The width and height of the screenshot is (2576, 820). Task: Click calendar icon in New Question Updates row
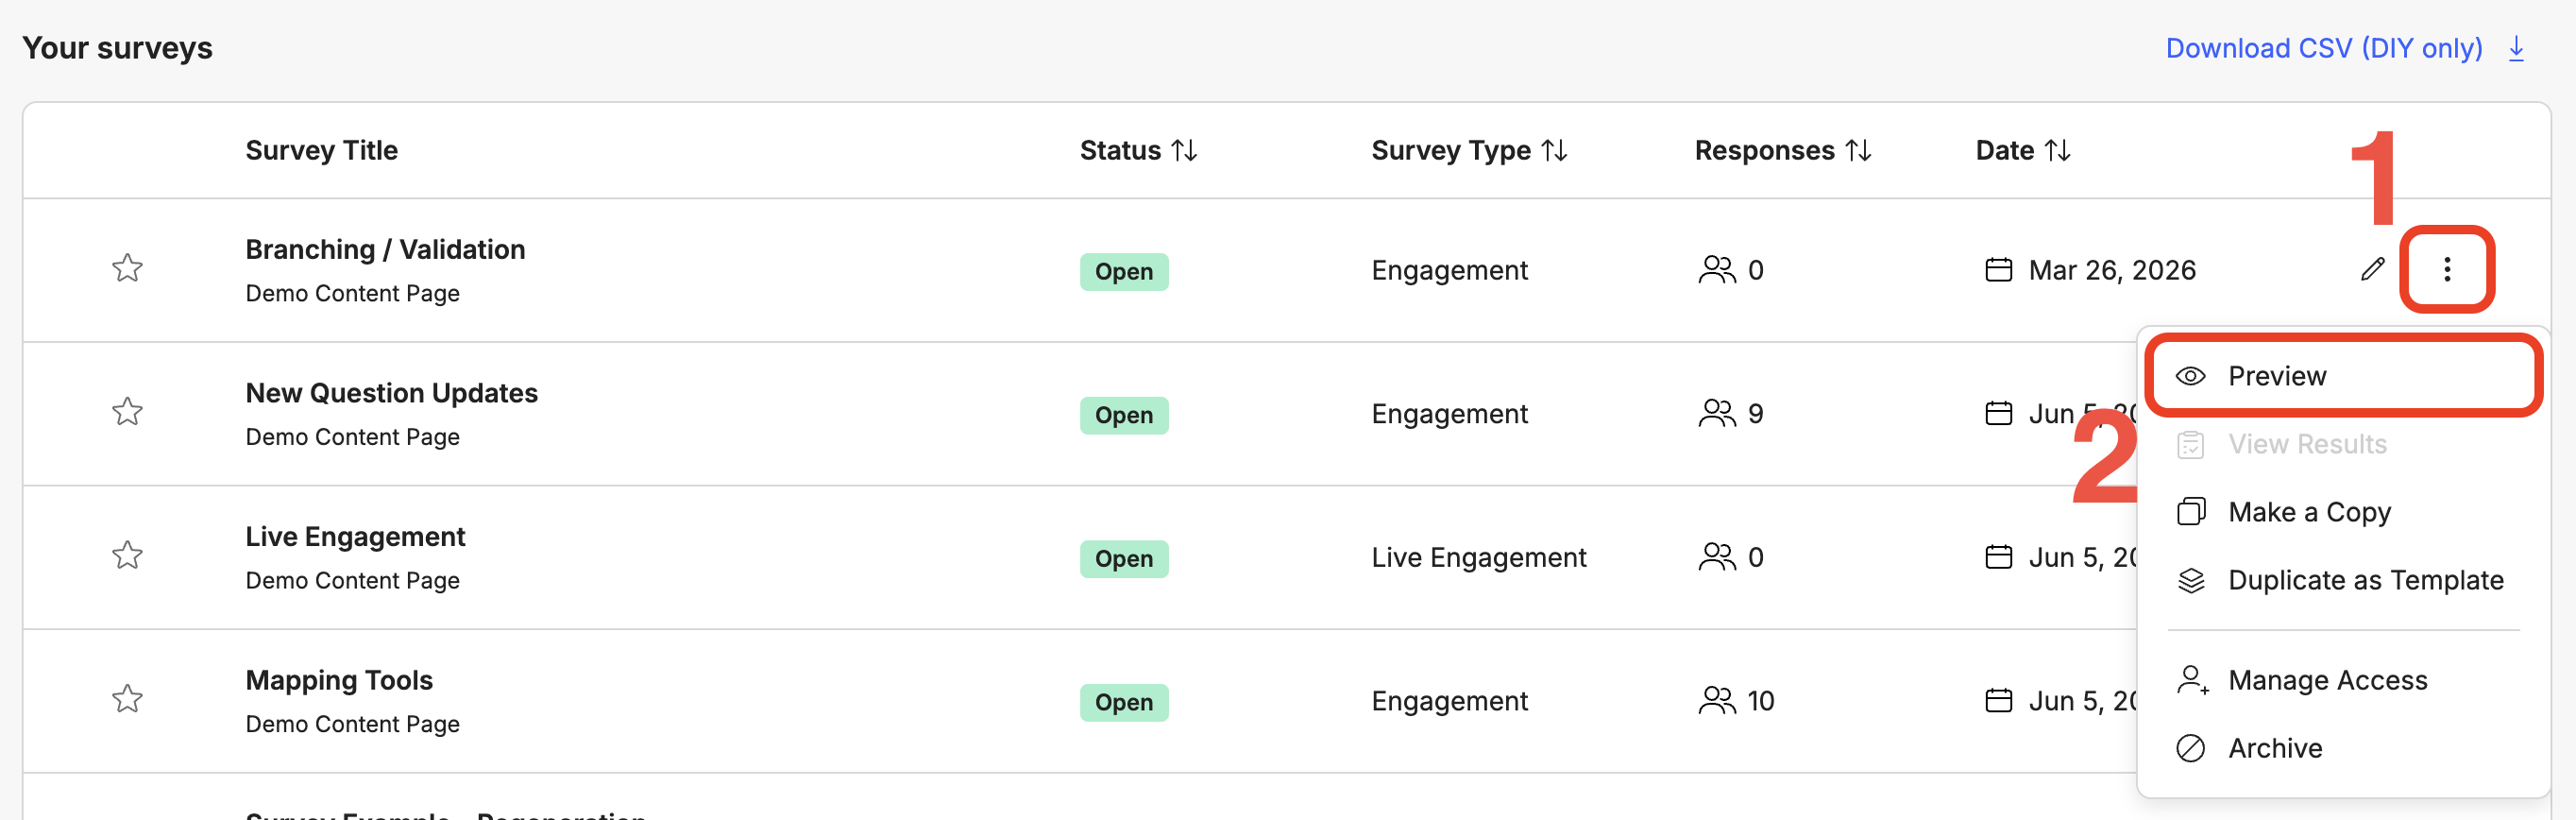[1998, 413]
